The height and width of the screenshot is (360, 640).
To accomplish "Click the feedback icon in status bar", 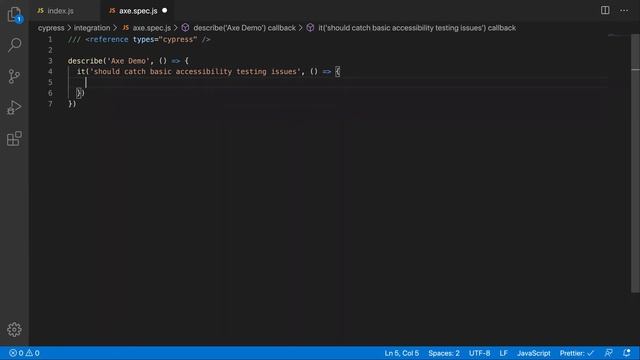I will click(x=608, y=353).
